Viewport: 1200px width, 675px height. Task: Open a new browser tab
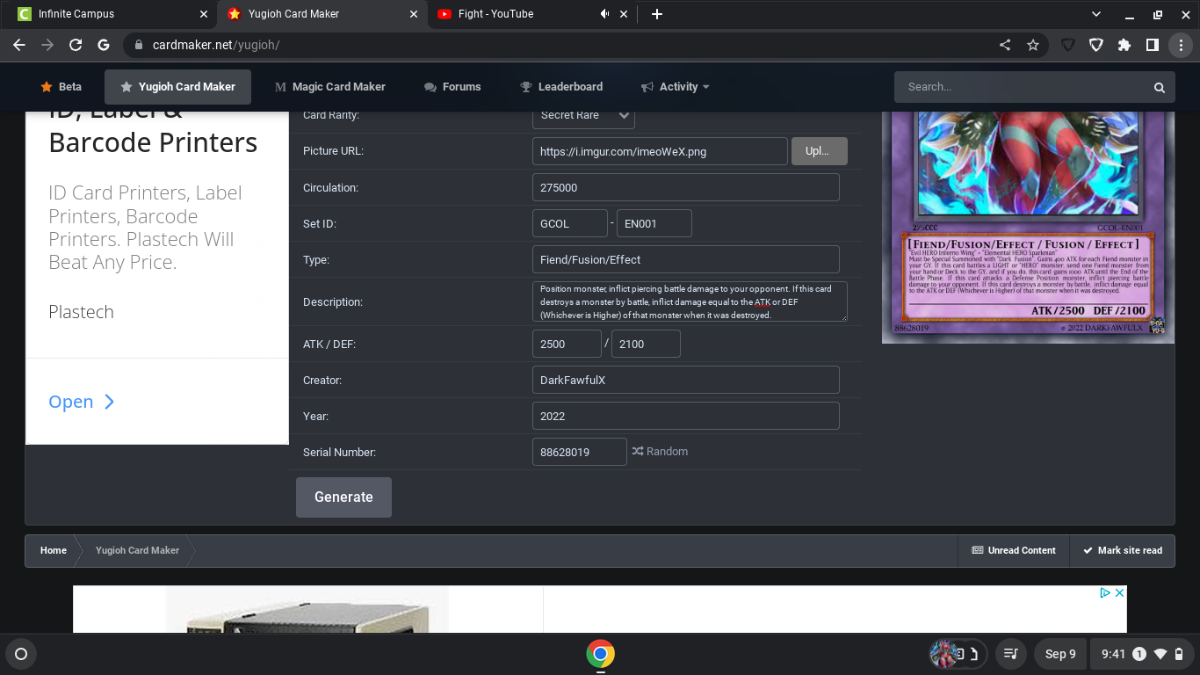[x=657, y=14]
